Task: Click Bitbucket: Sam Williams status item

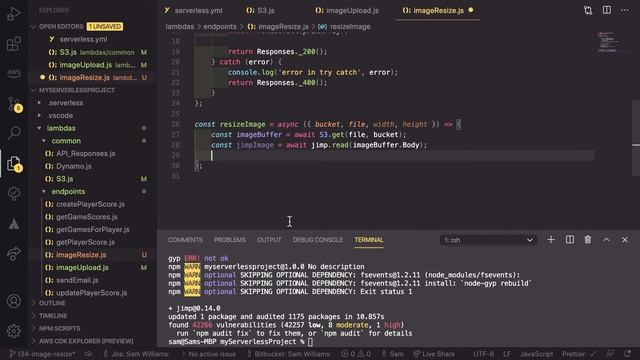Action: pyautogui.click(x=289, y=354)
